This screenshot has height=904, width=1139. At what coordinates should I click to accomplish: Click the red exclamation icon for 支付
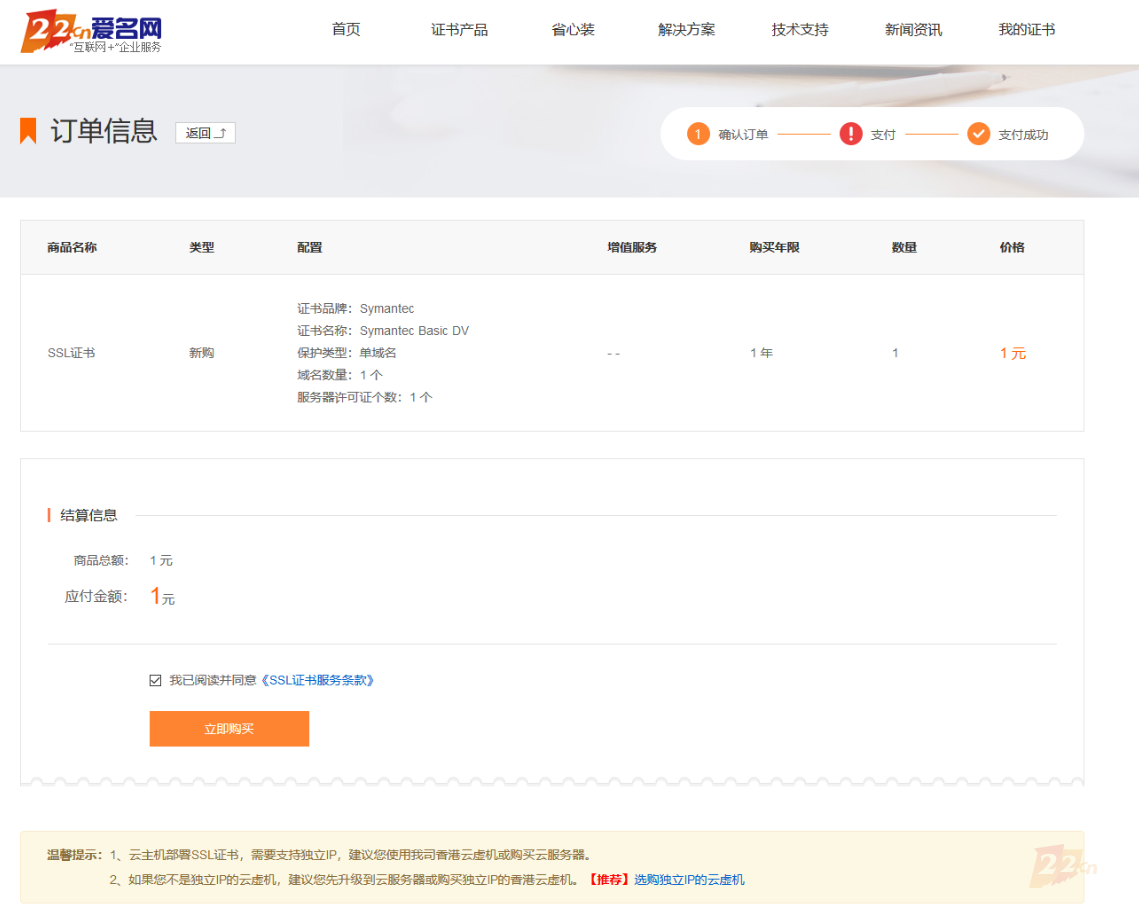click(851, 134)
